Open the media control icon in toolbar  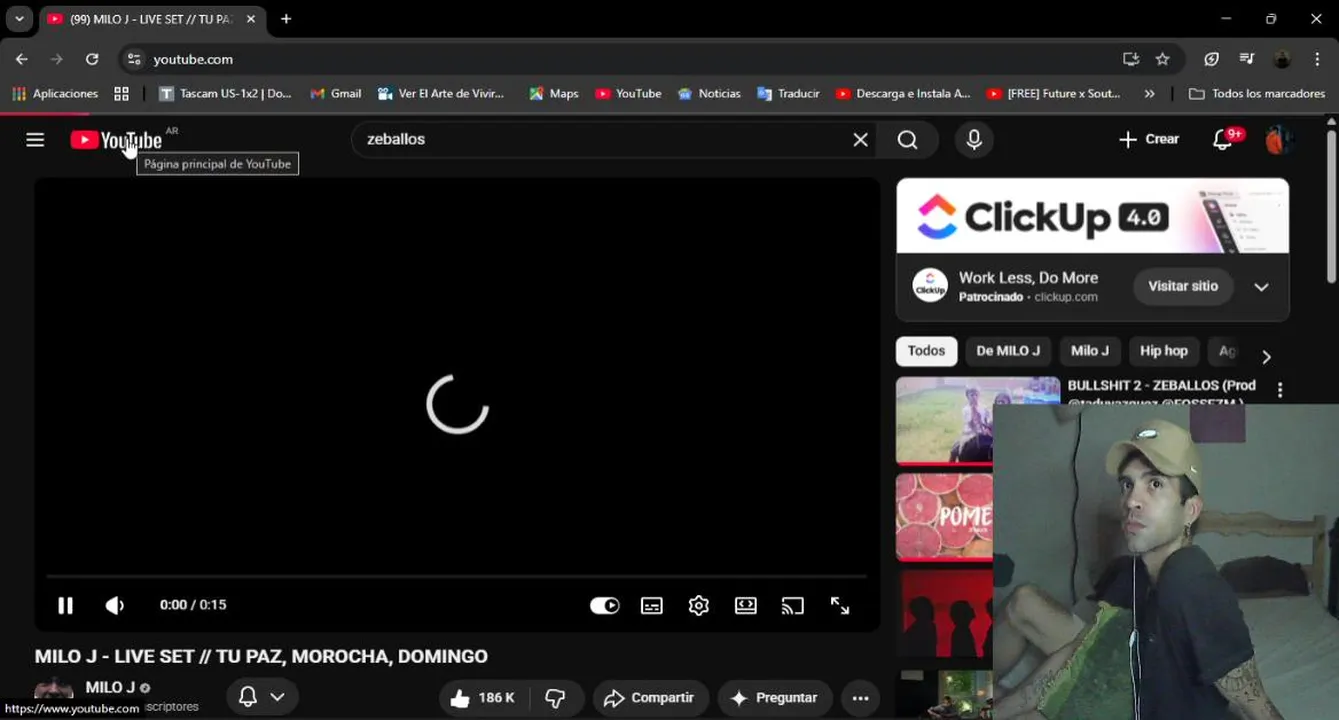[1246, 59]
